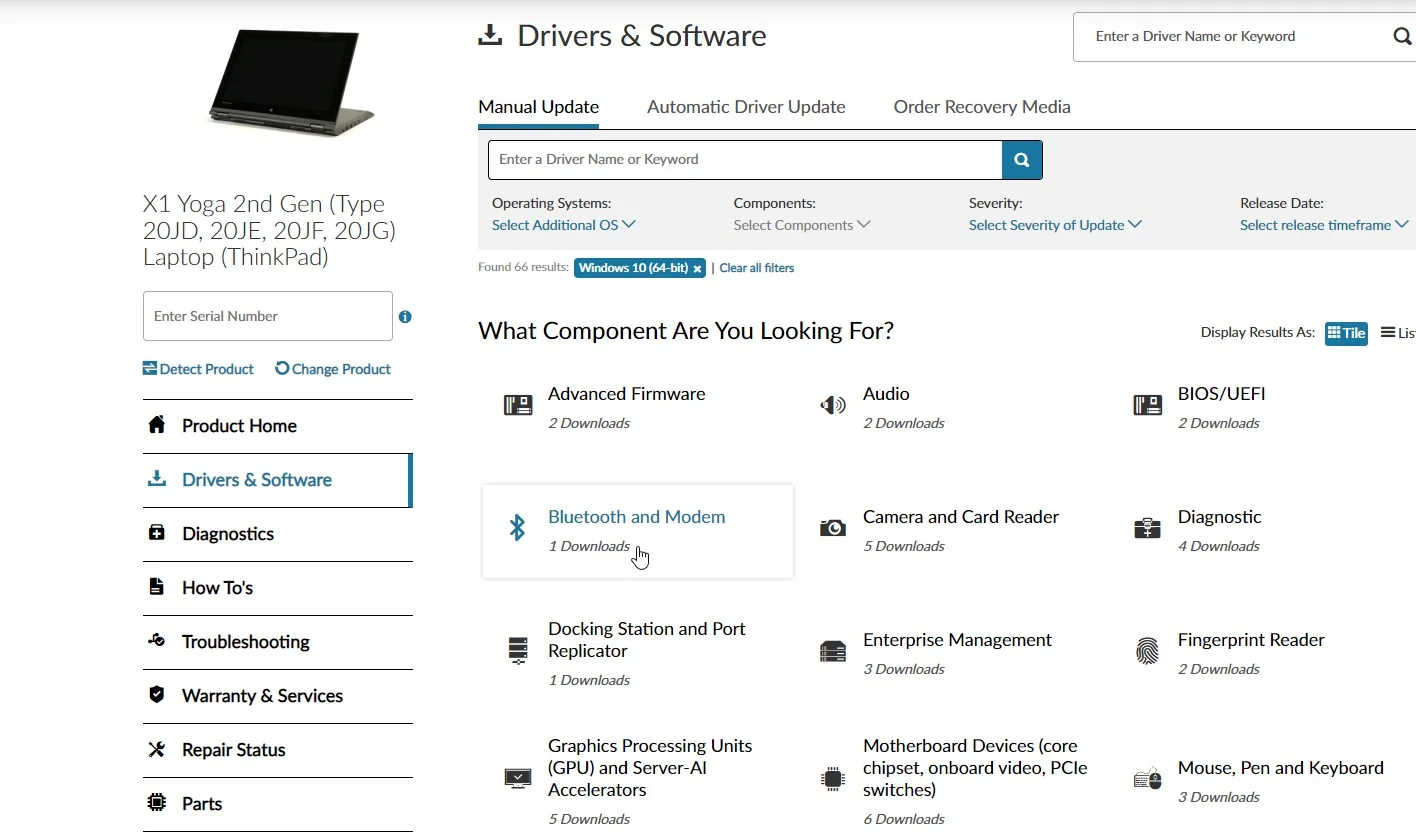
Task: Open the Order Recovery Media tab
Action: 982,107
